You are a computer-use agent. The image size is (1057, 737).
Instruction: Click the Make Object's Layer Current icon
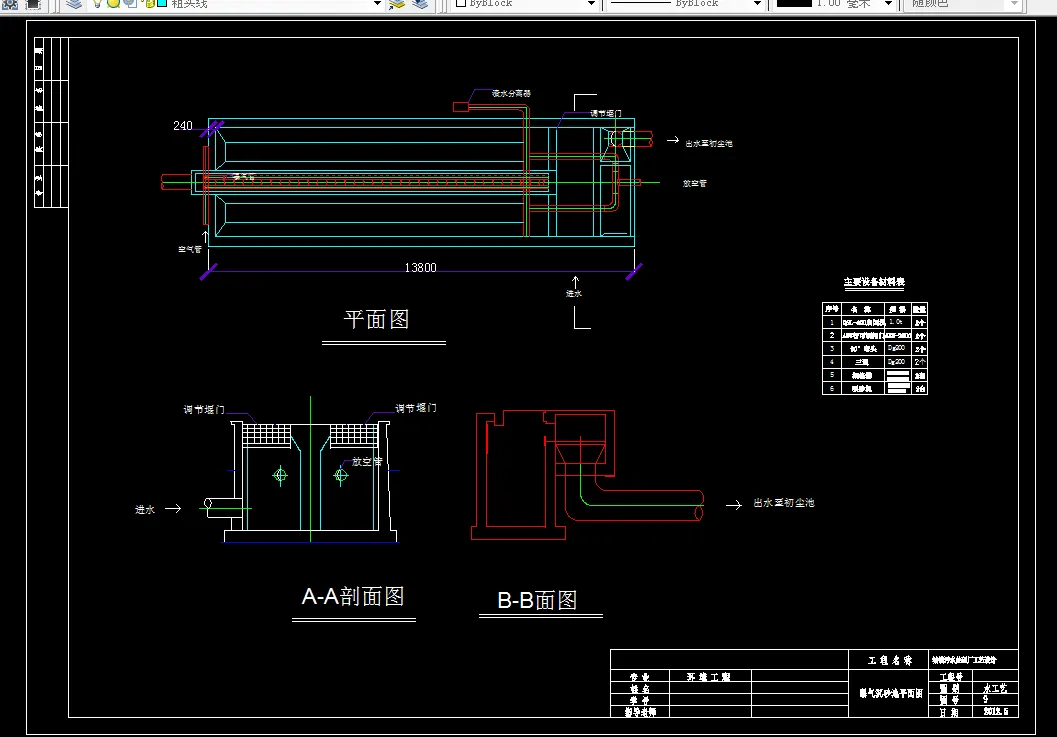pyautogui.click(x=397, y=4)
